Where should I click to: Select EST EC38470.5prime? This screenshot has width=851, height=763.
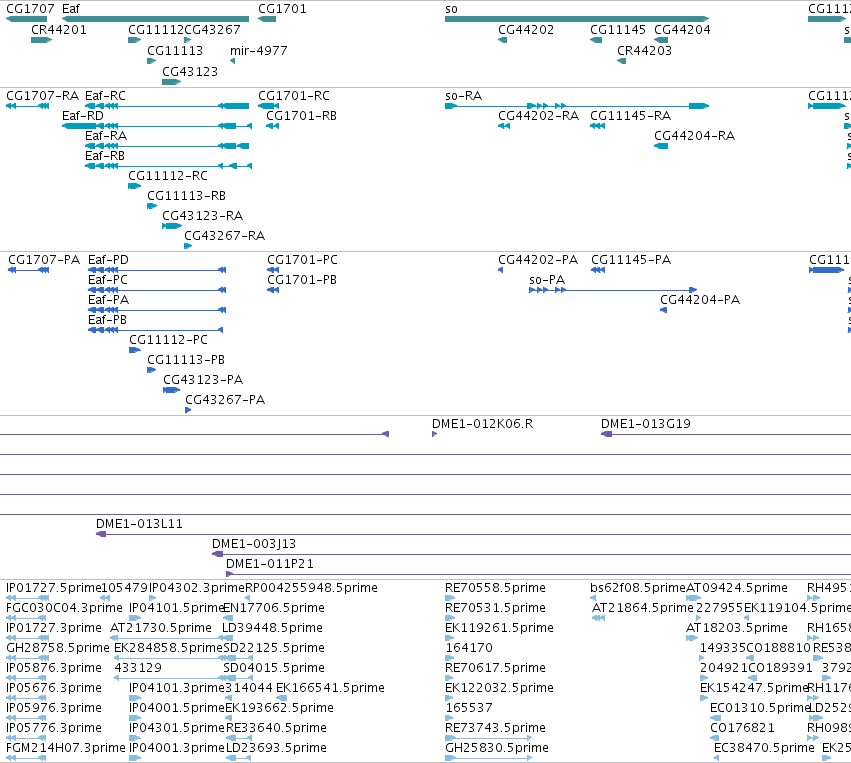(x=764, y=748)
